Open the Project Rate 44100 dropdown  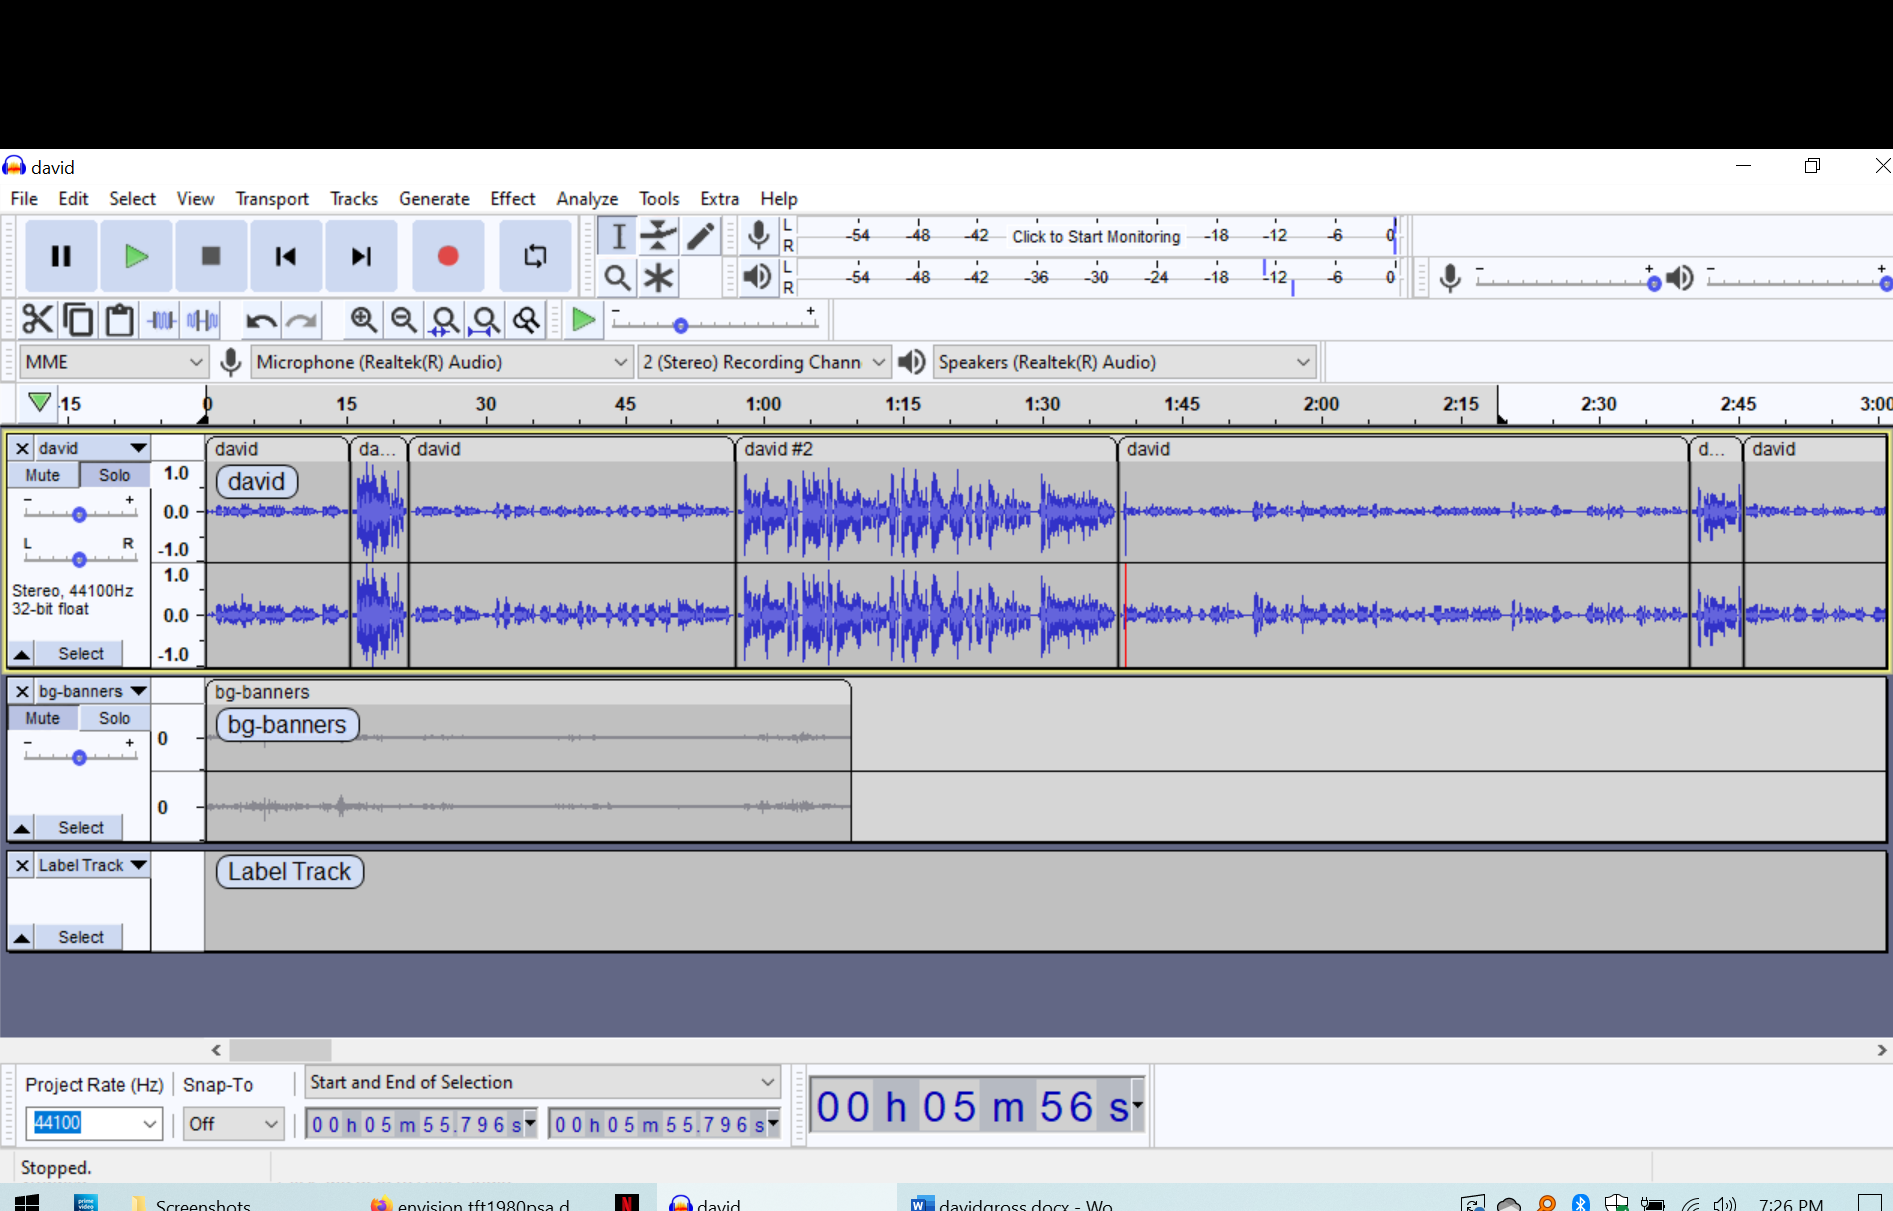149,1124
